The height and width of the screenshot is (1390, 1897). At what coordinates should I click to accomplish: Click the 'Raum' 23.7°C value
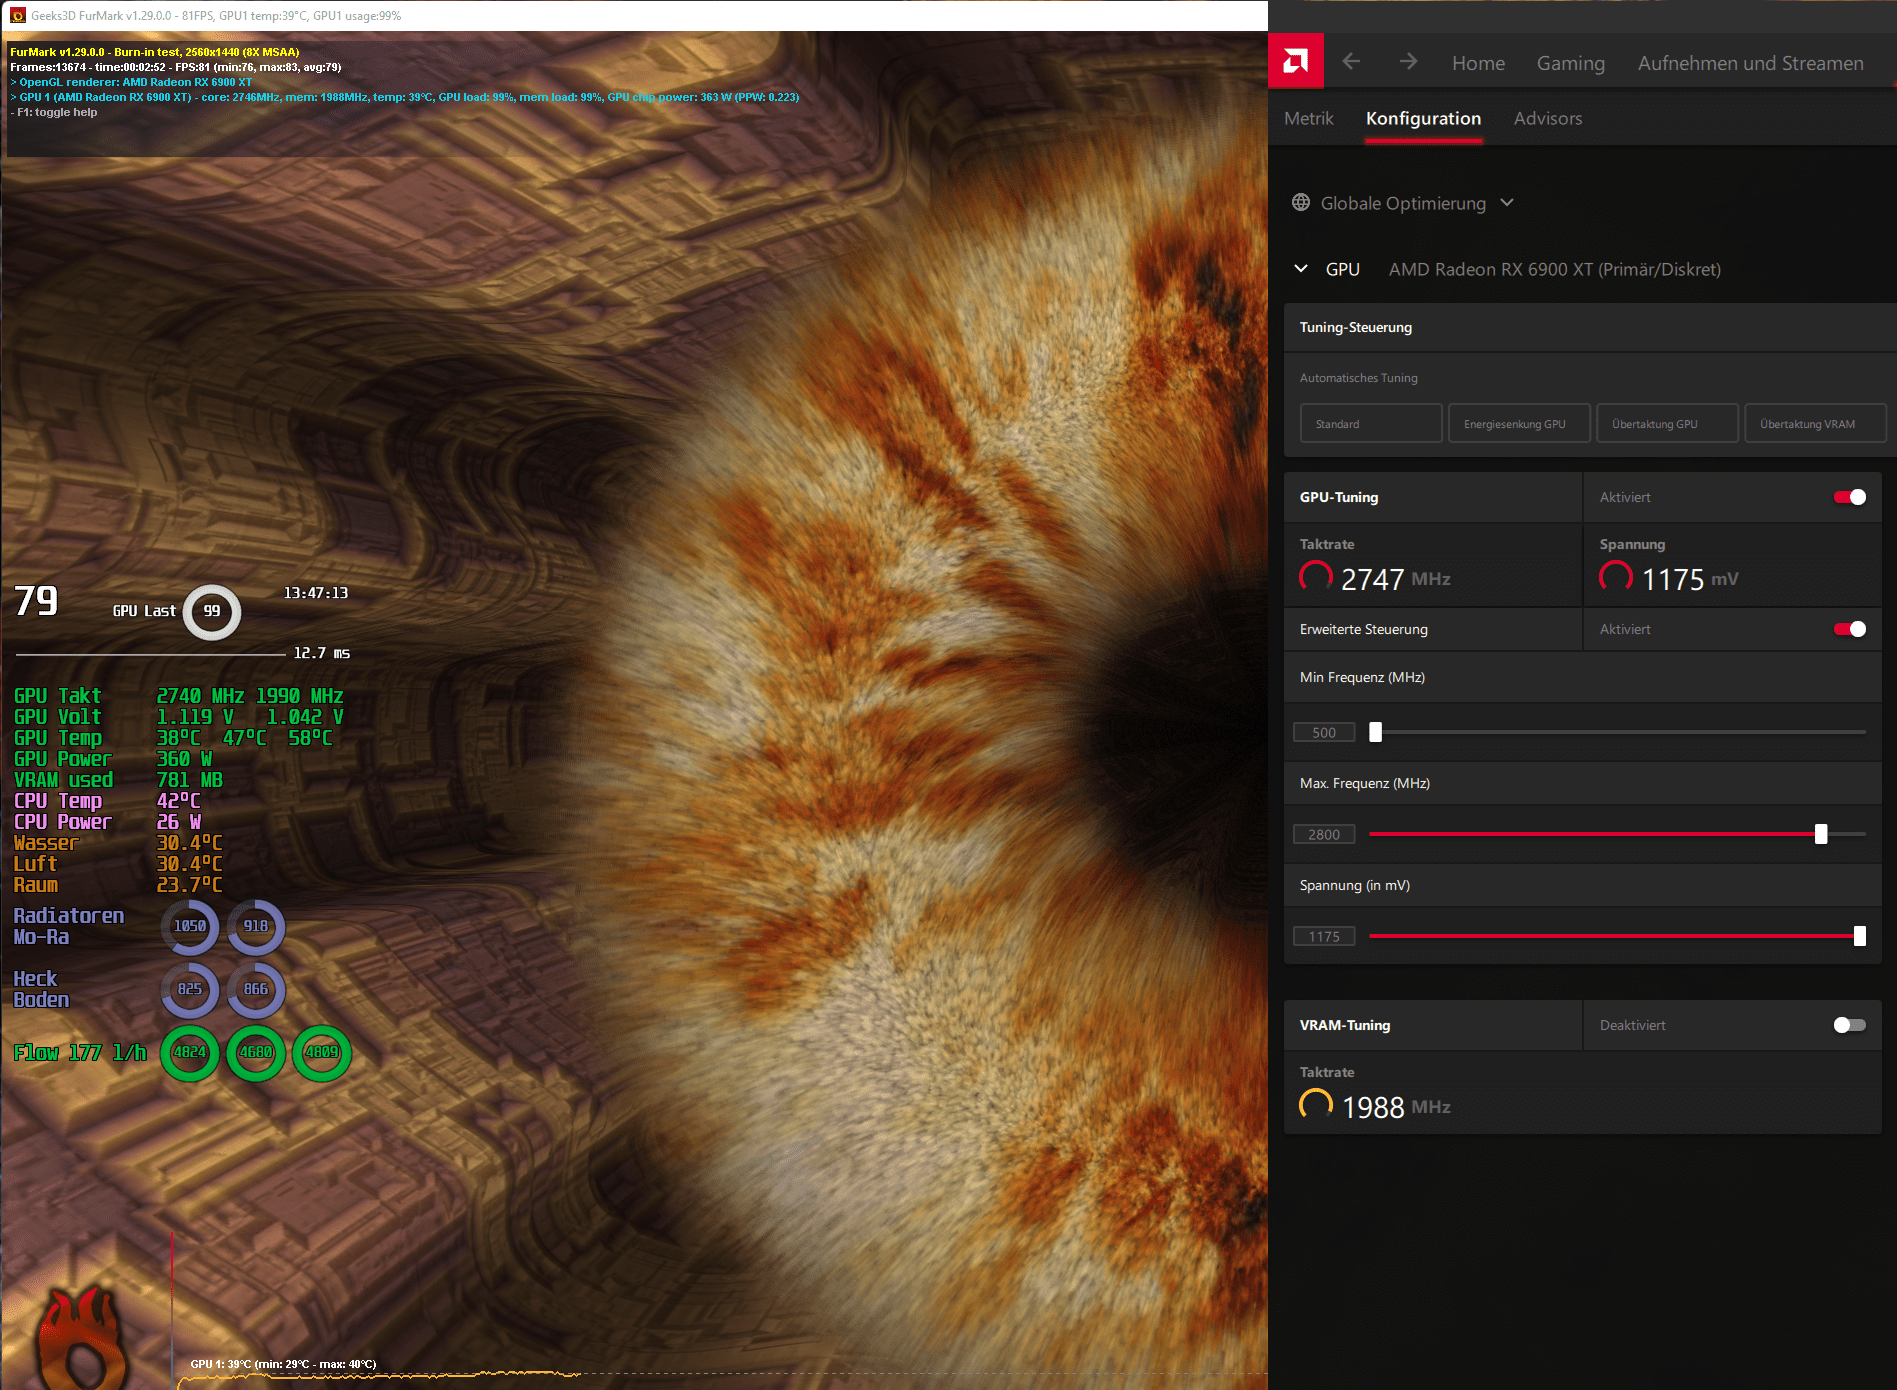190,885
